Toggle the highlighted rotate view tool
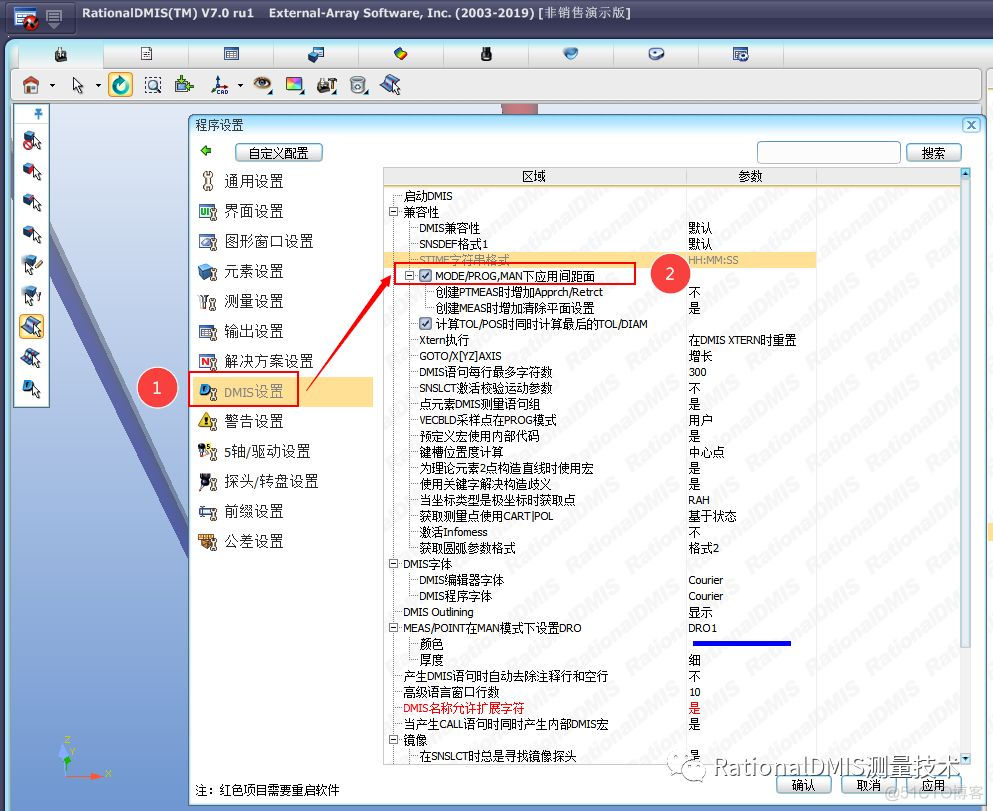Screen dimensions: 993x811 [120, 84]
